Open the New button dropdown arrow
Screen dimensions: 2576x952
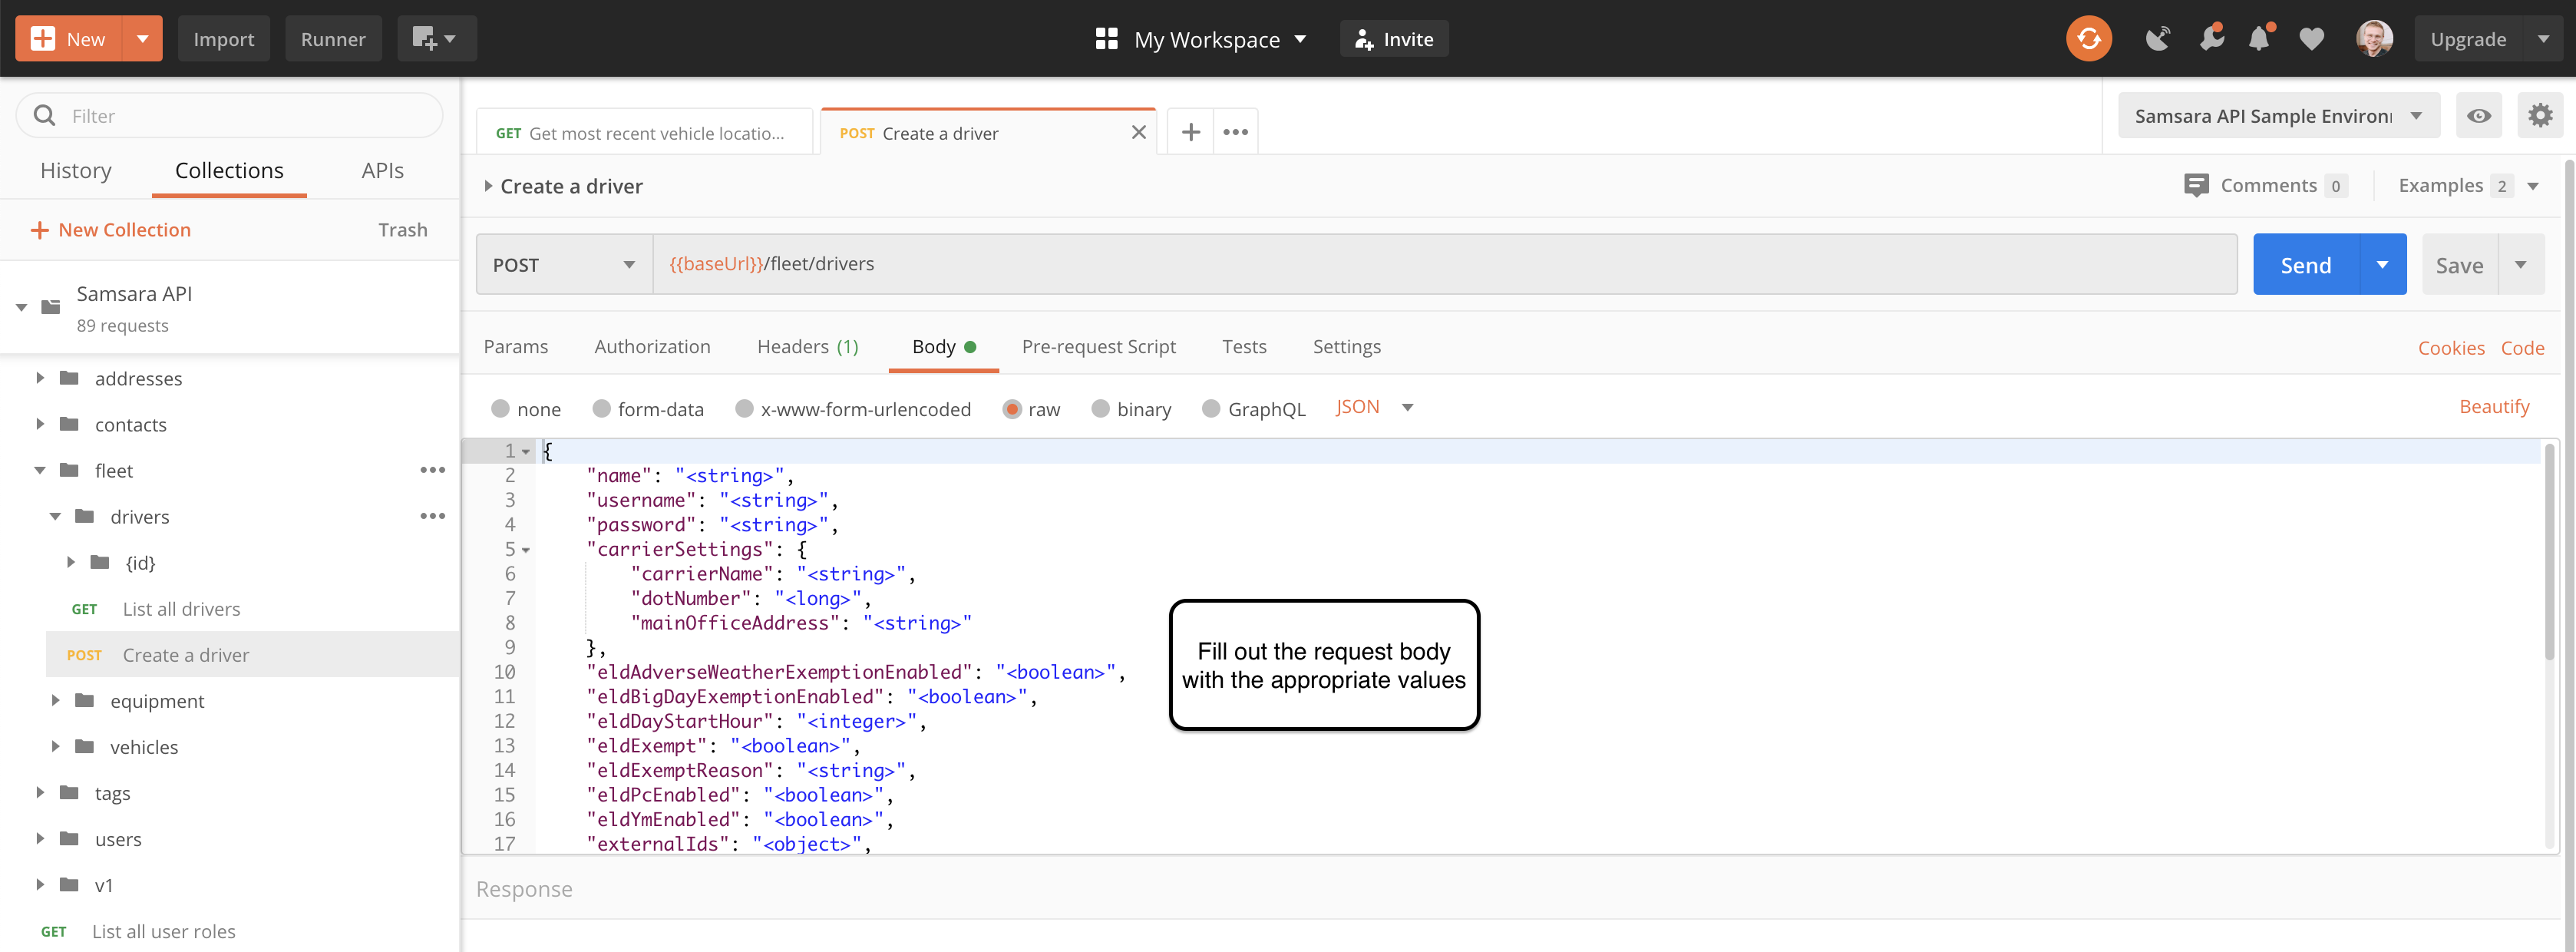(x=142, y=39)
